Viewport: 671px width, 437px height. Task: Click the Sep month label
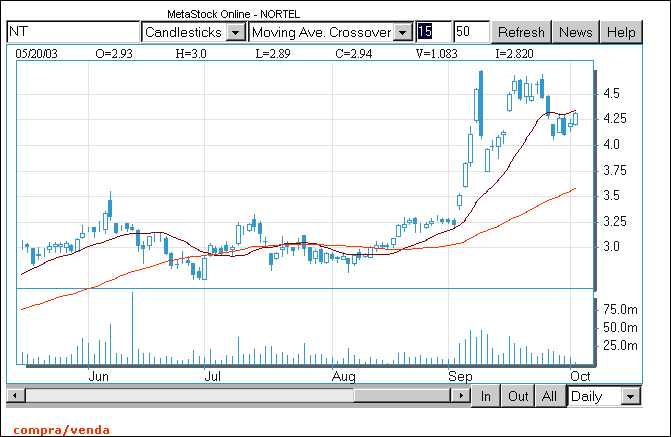(x=460, y=376)
